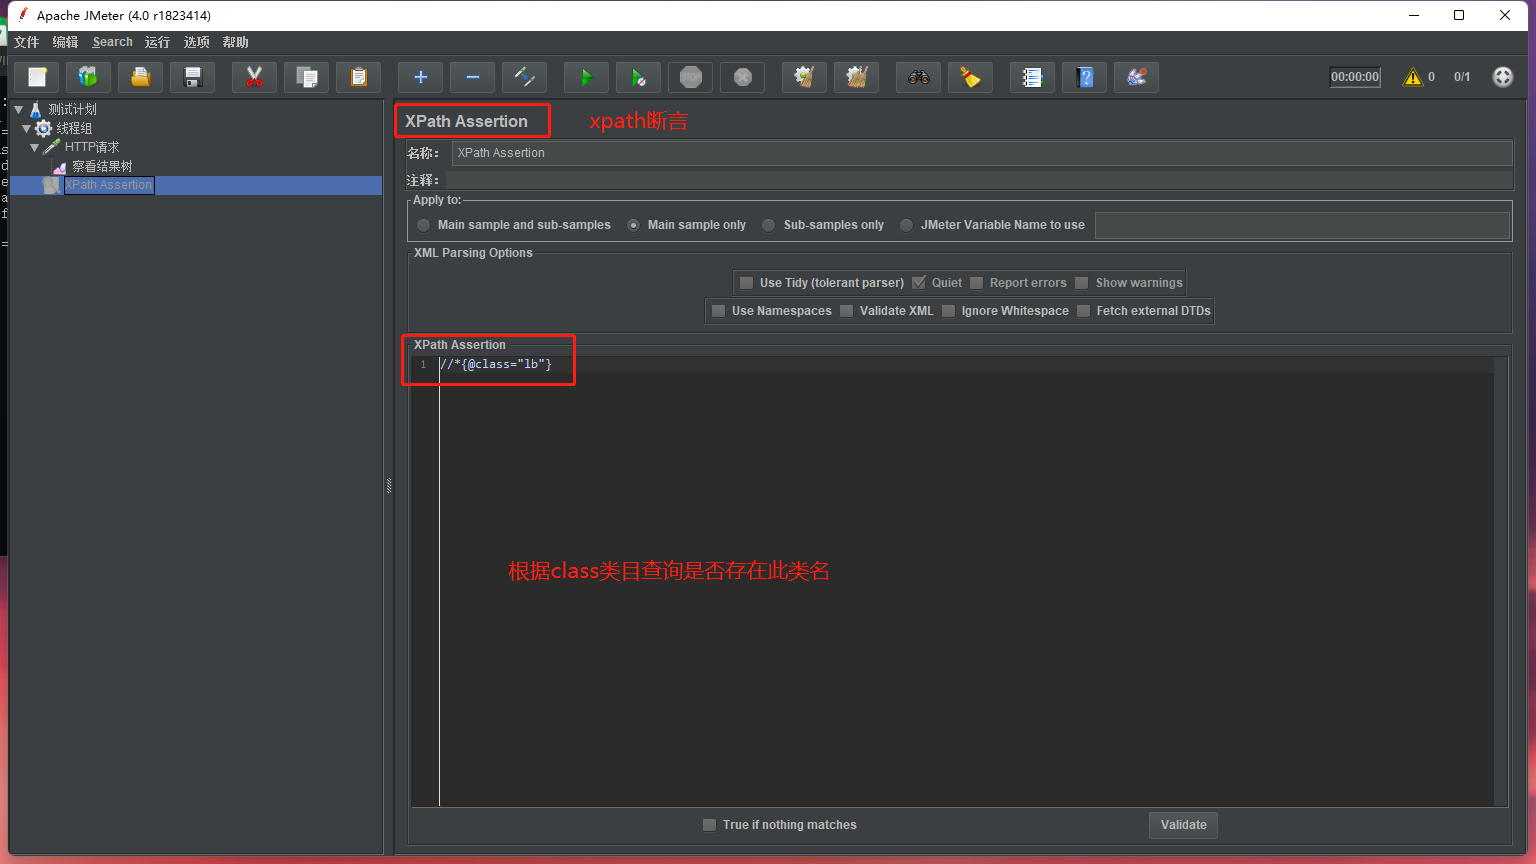Expand all nodes with plus icon
This screenshot has width=1536, height=864.
tap(421, 77)
